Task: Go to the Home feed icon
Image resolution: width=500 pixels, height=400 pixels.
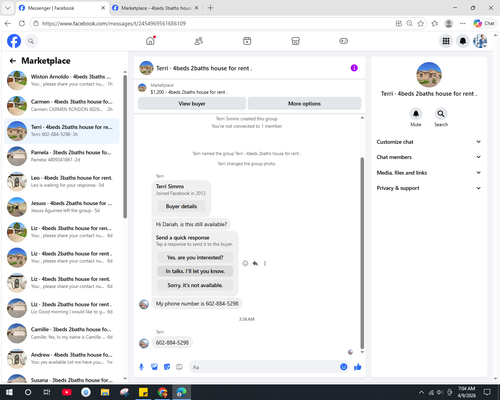Action: click(150, 41)
